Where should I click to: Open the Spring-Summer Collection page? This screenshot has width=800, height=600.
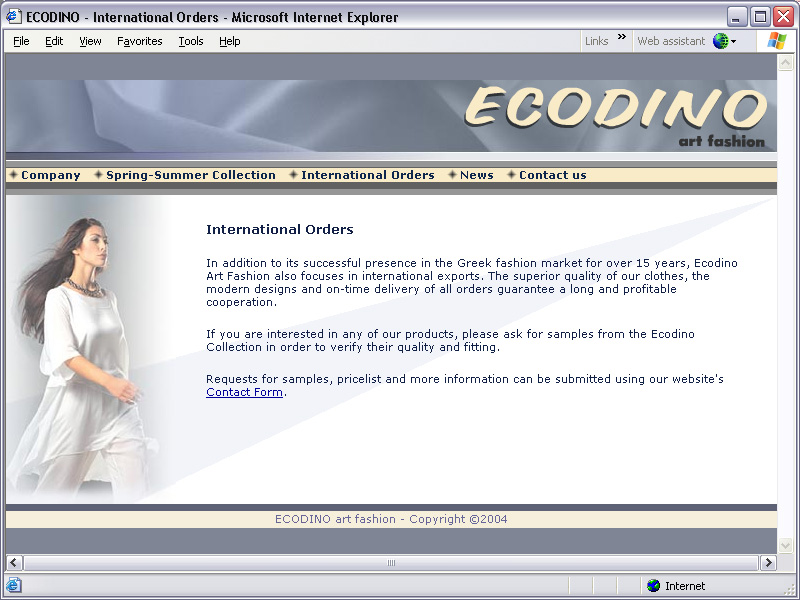coord(191,175)
